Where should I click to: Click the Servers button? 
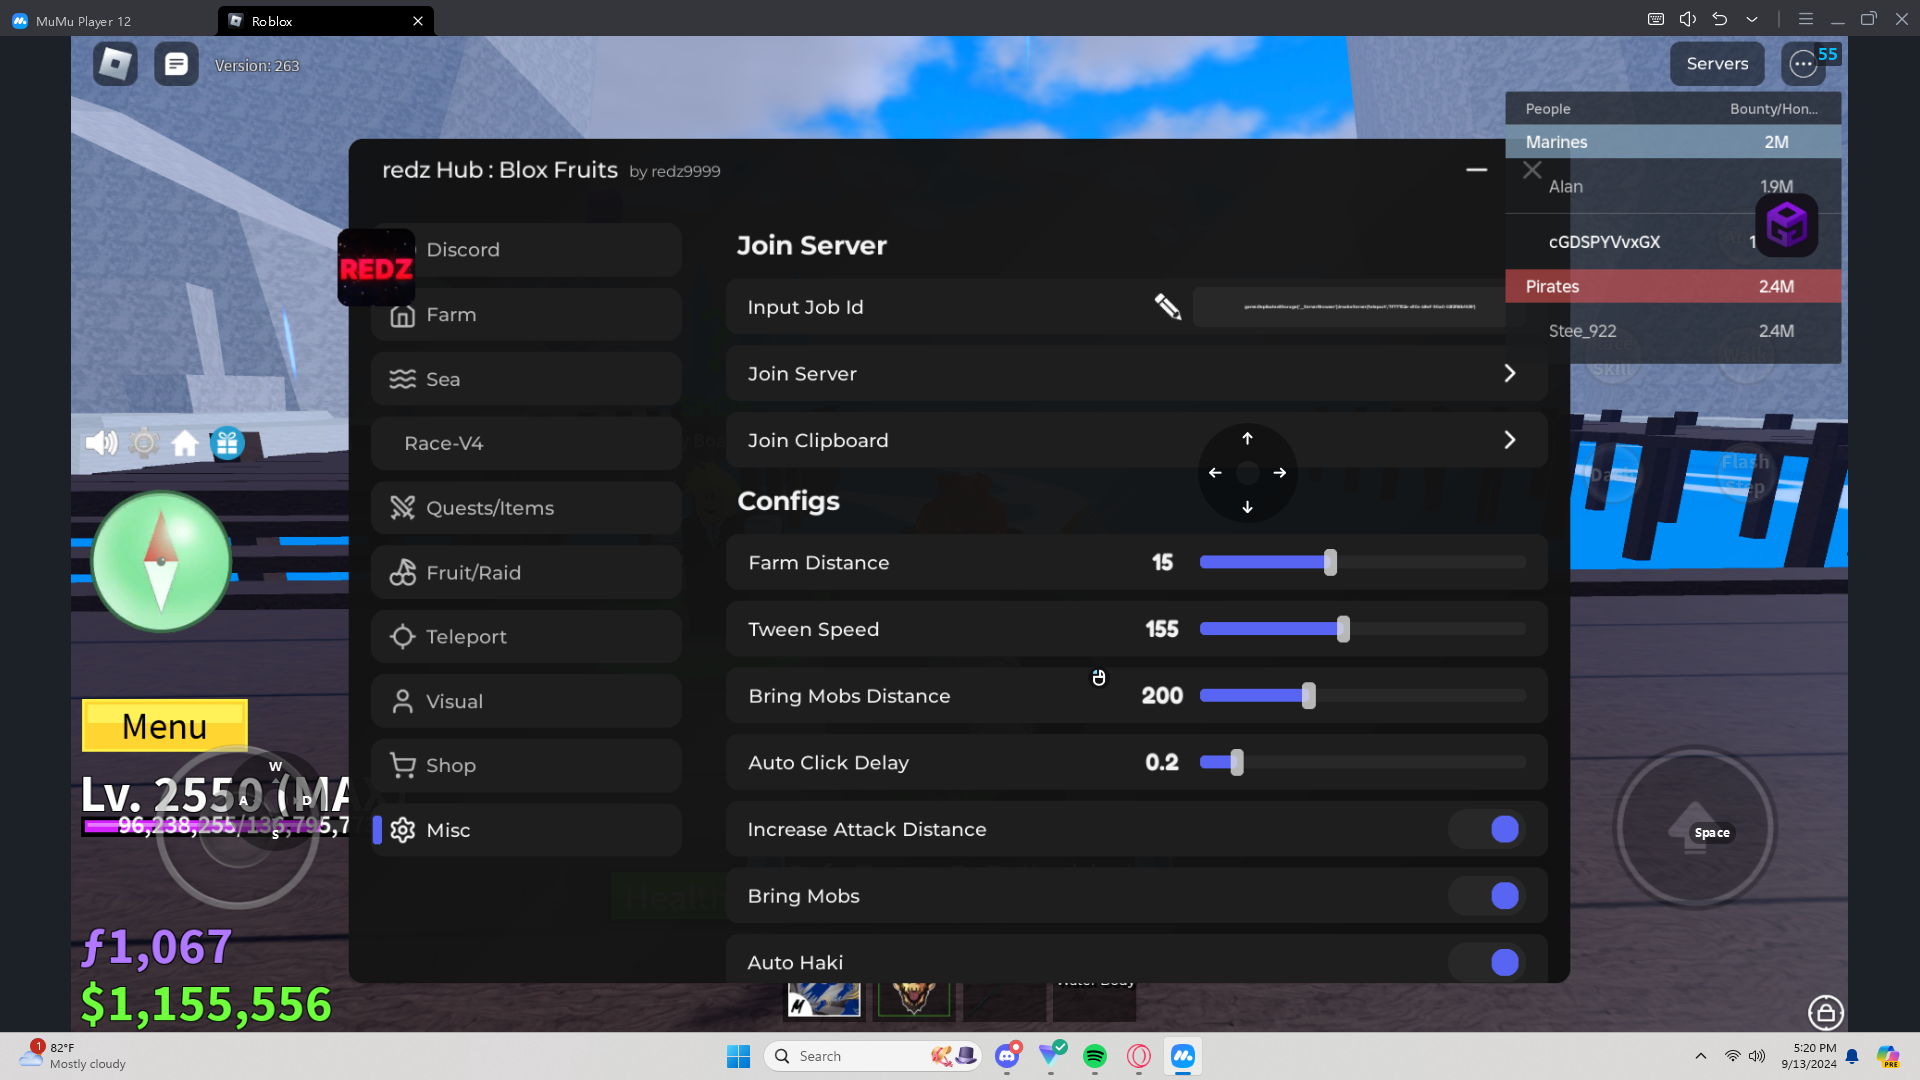(1717, 64)
